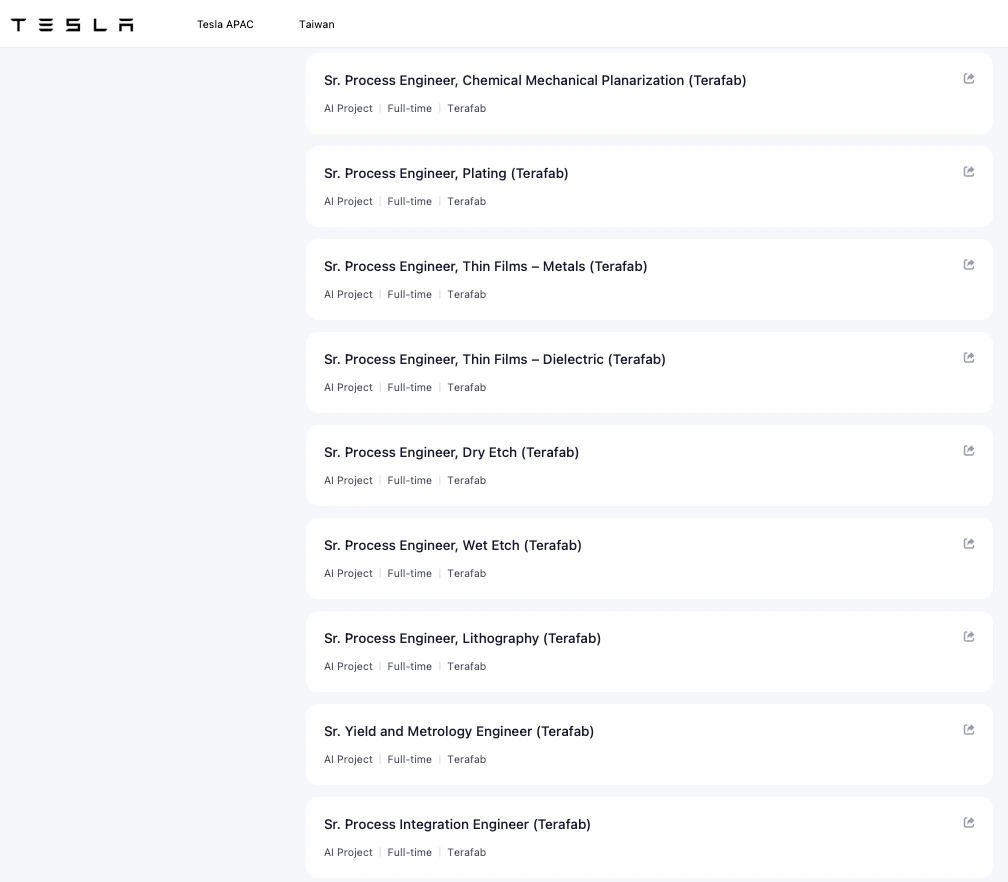Open Sr. Process Integration Engineer listing

pos(457,825)
